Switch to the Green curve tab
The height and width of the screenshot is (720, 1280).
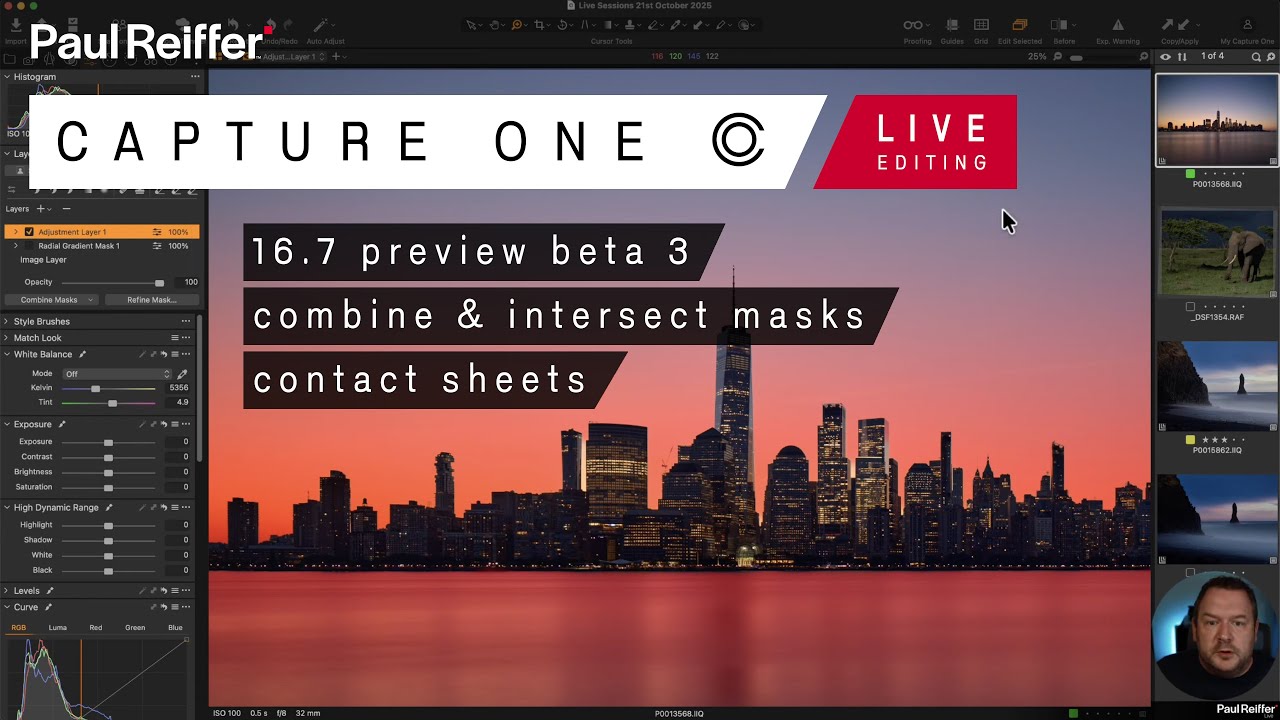click(x=135, y=628)
